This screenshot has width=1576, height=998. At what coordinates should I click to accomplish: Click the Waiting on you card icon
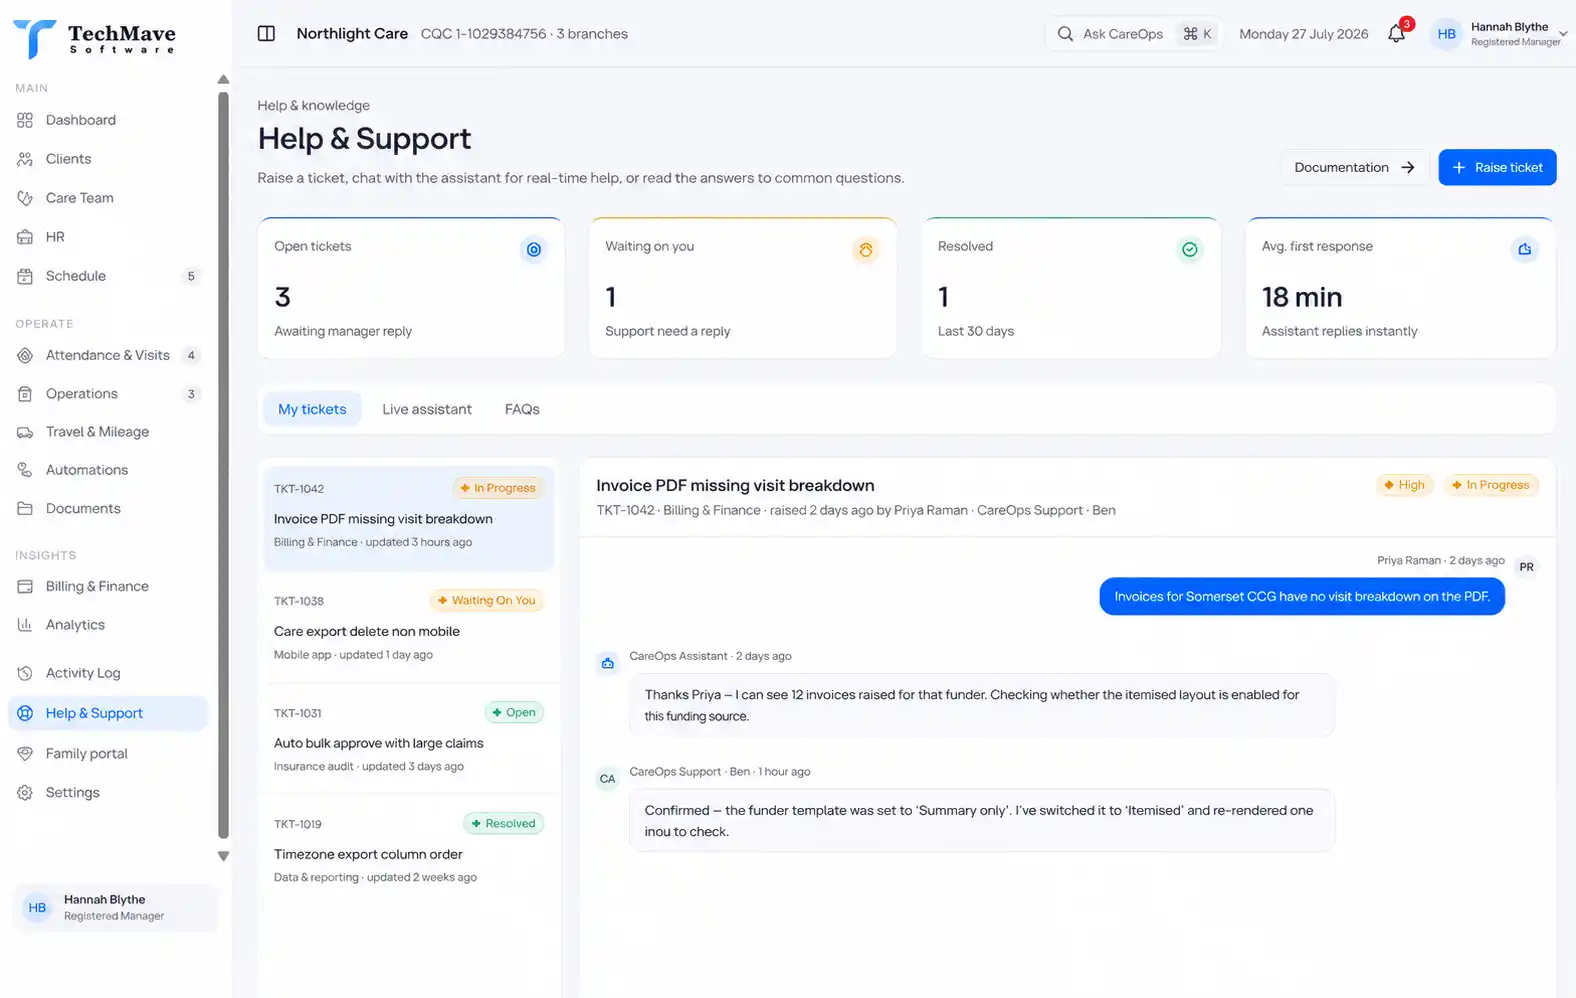tap(866, 249)
